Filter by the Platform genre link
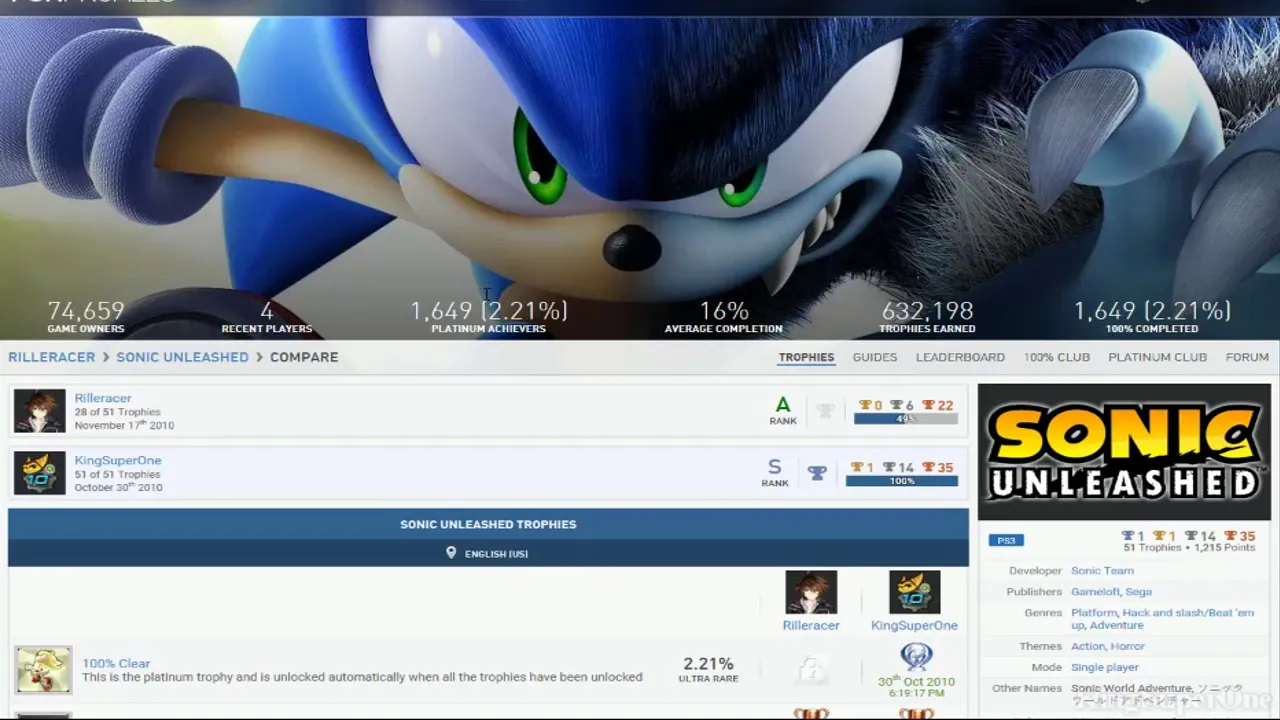Viewport: 1280px width, 720px height. (1094, 613)
